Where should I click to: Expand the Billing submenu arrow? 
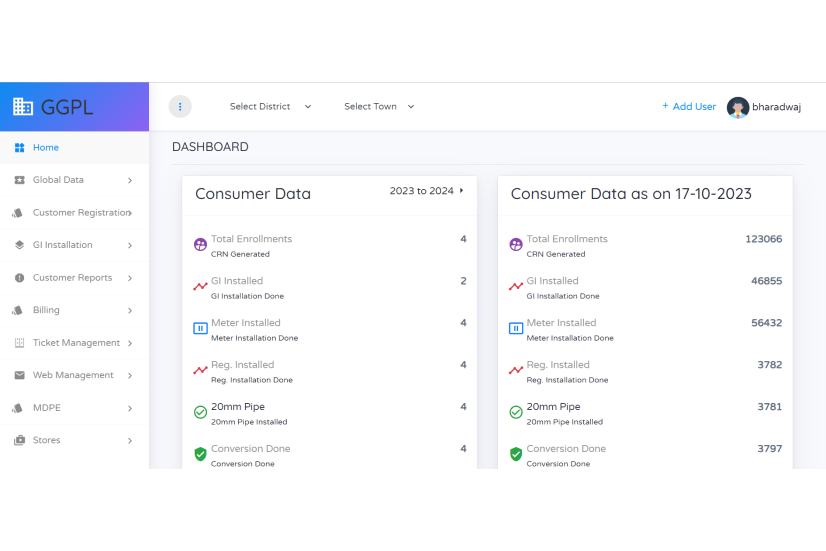pyautogui.click(x=130, y=310)
